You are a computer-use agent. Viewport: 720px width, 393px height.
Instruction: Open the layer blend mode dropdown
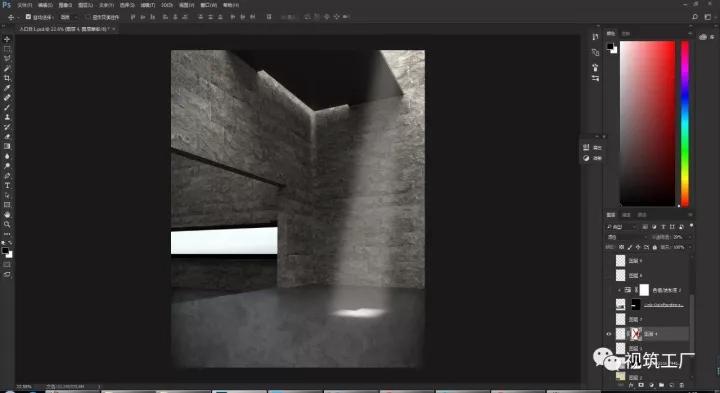coord(627,237)
